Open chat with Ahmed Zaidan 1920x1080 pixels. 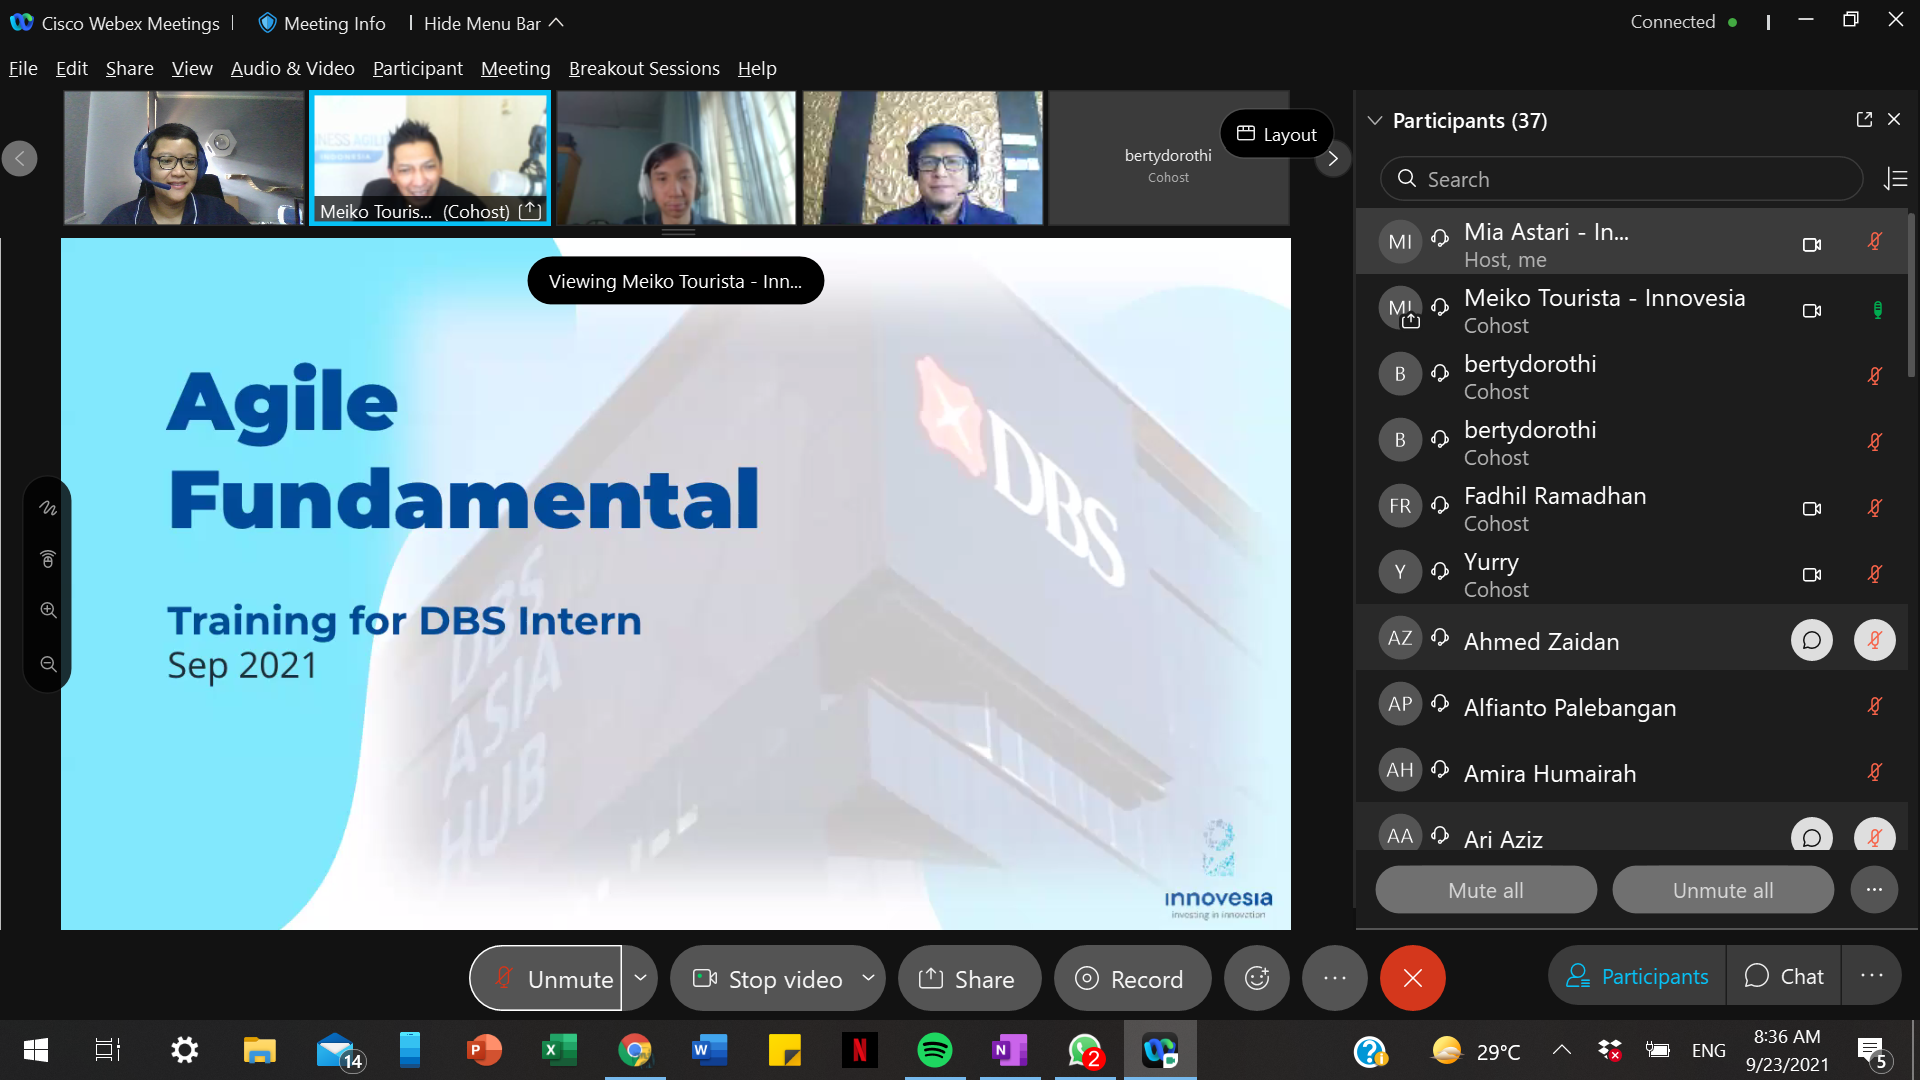click(x=1811, y=640)
